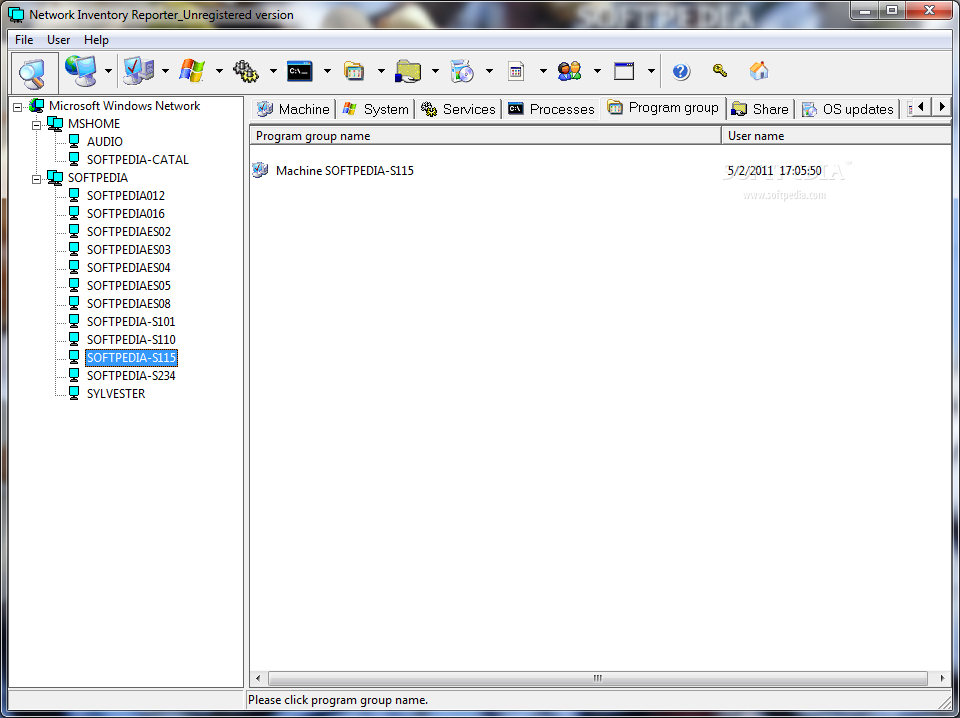960x718 pixels.
Task: Select SOFTPEDIA-S110 in the tree
Action: 131,340
